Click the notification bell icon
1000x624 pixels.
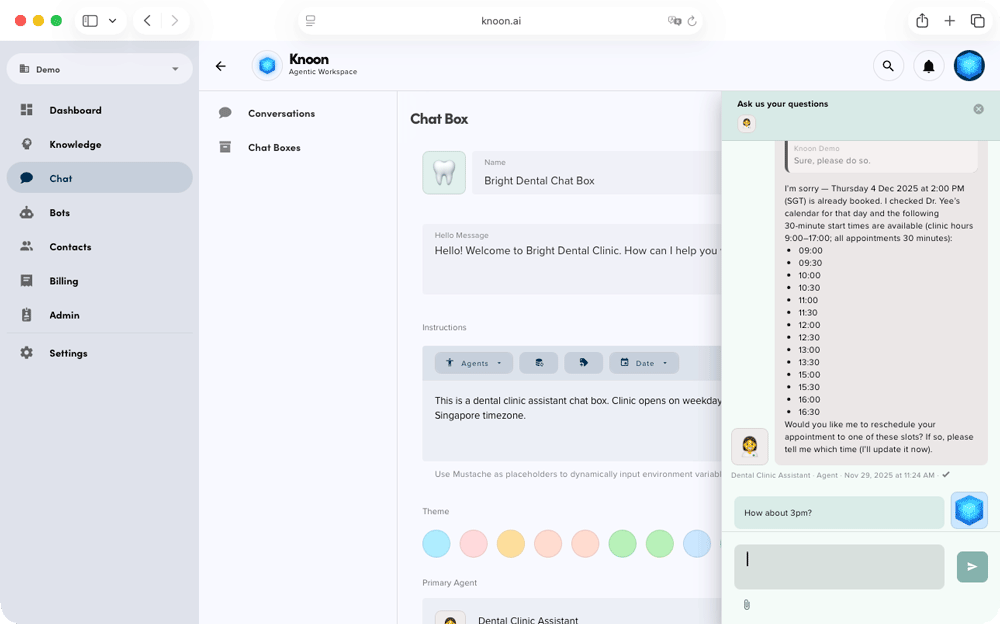tap(928, 65)
